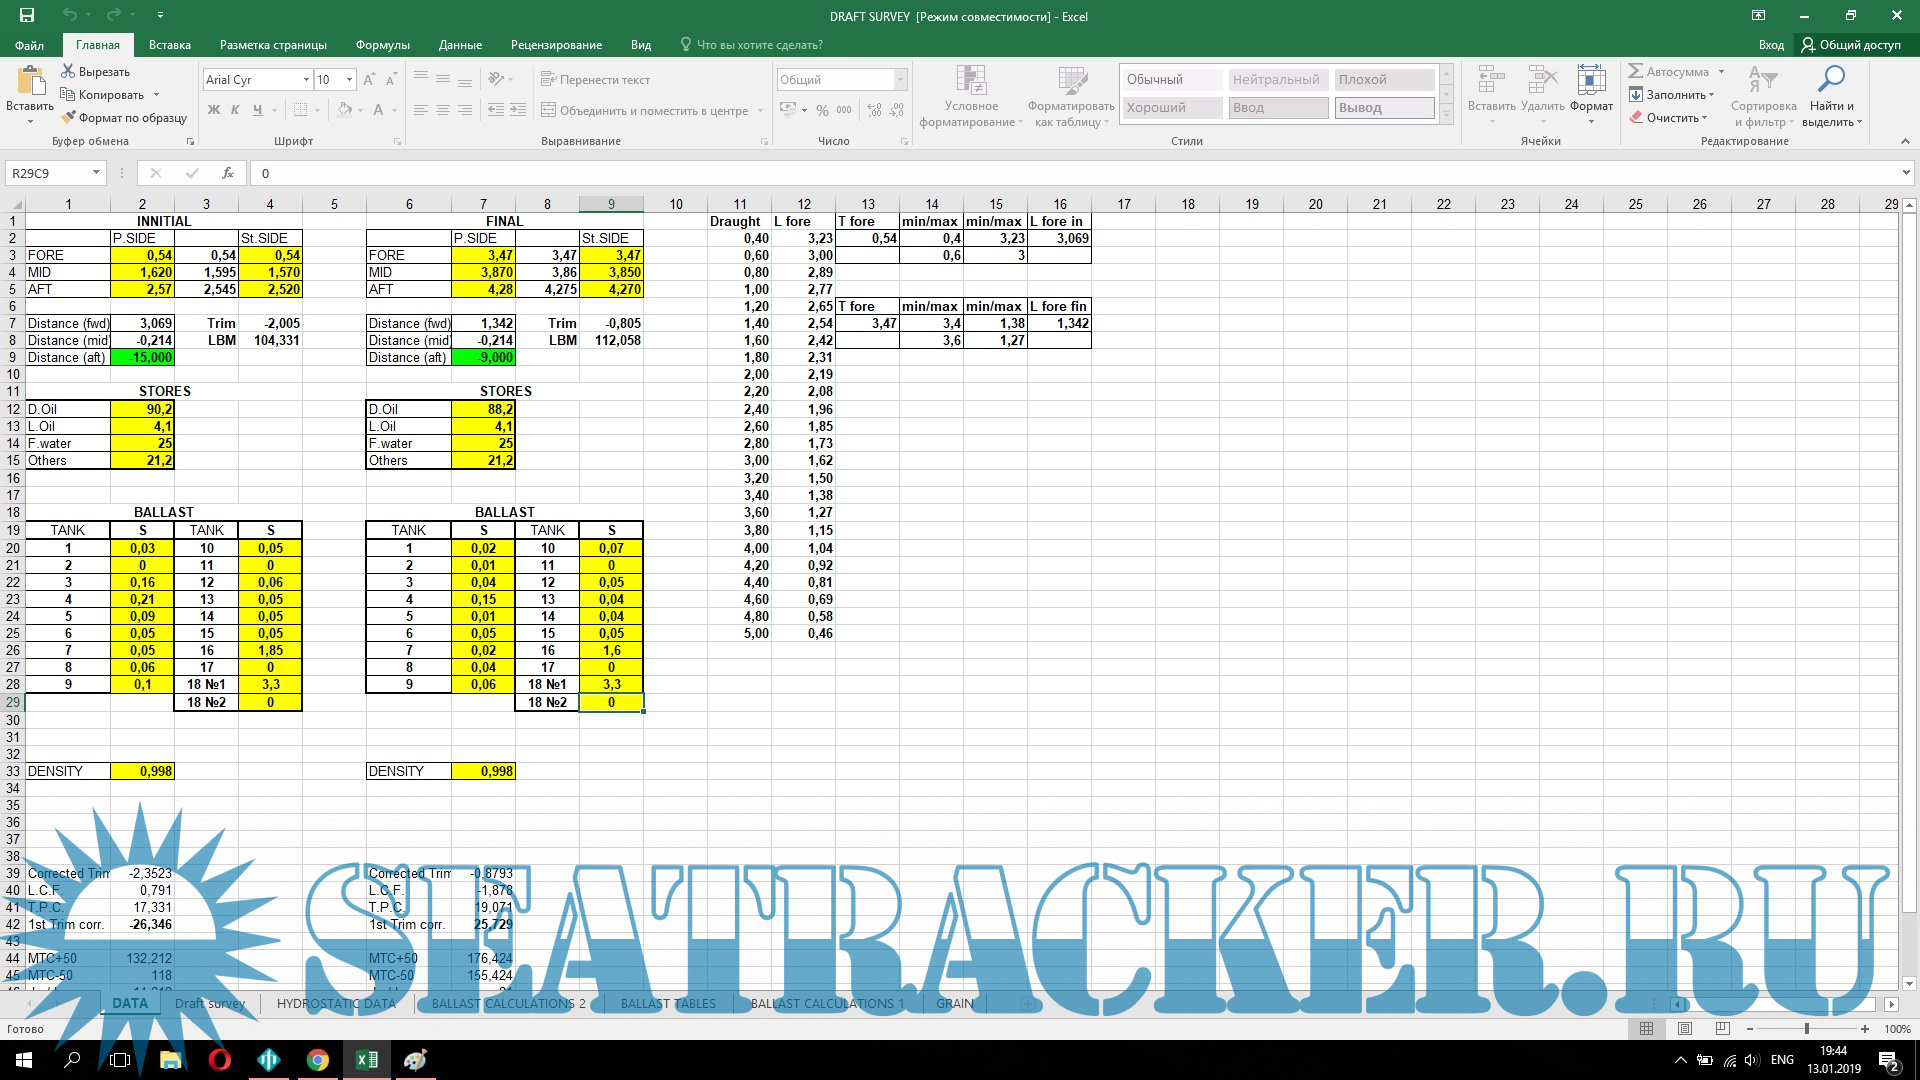This screenshot has height=1080, width=1920.
Task: Switch to Page Layout view in status bar
Action: 1685,1029
